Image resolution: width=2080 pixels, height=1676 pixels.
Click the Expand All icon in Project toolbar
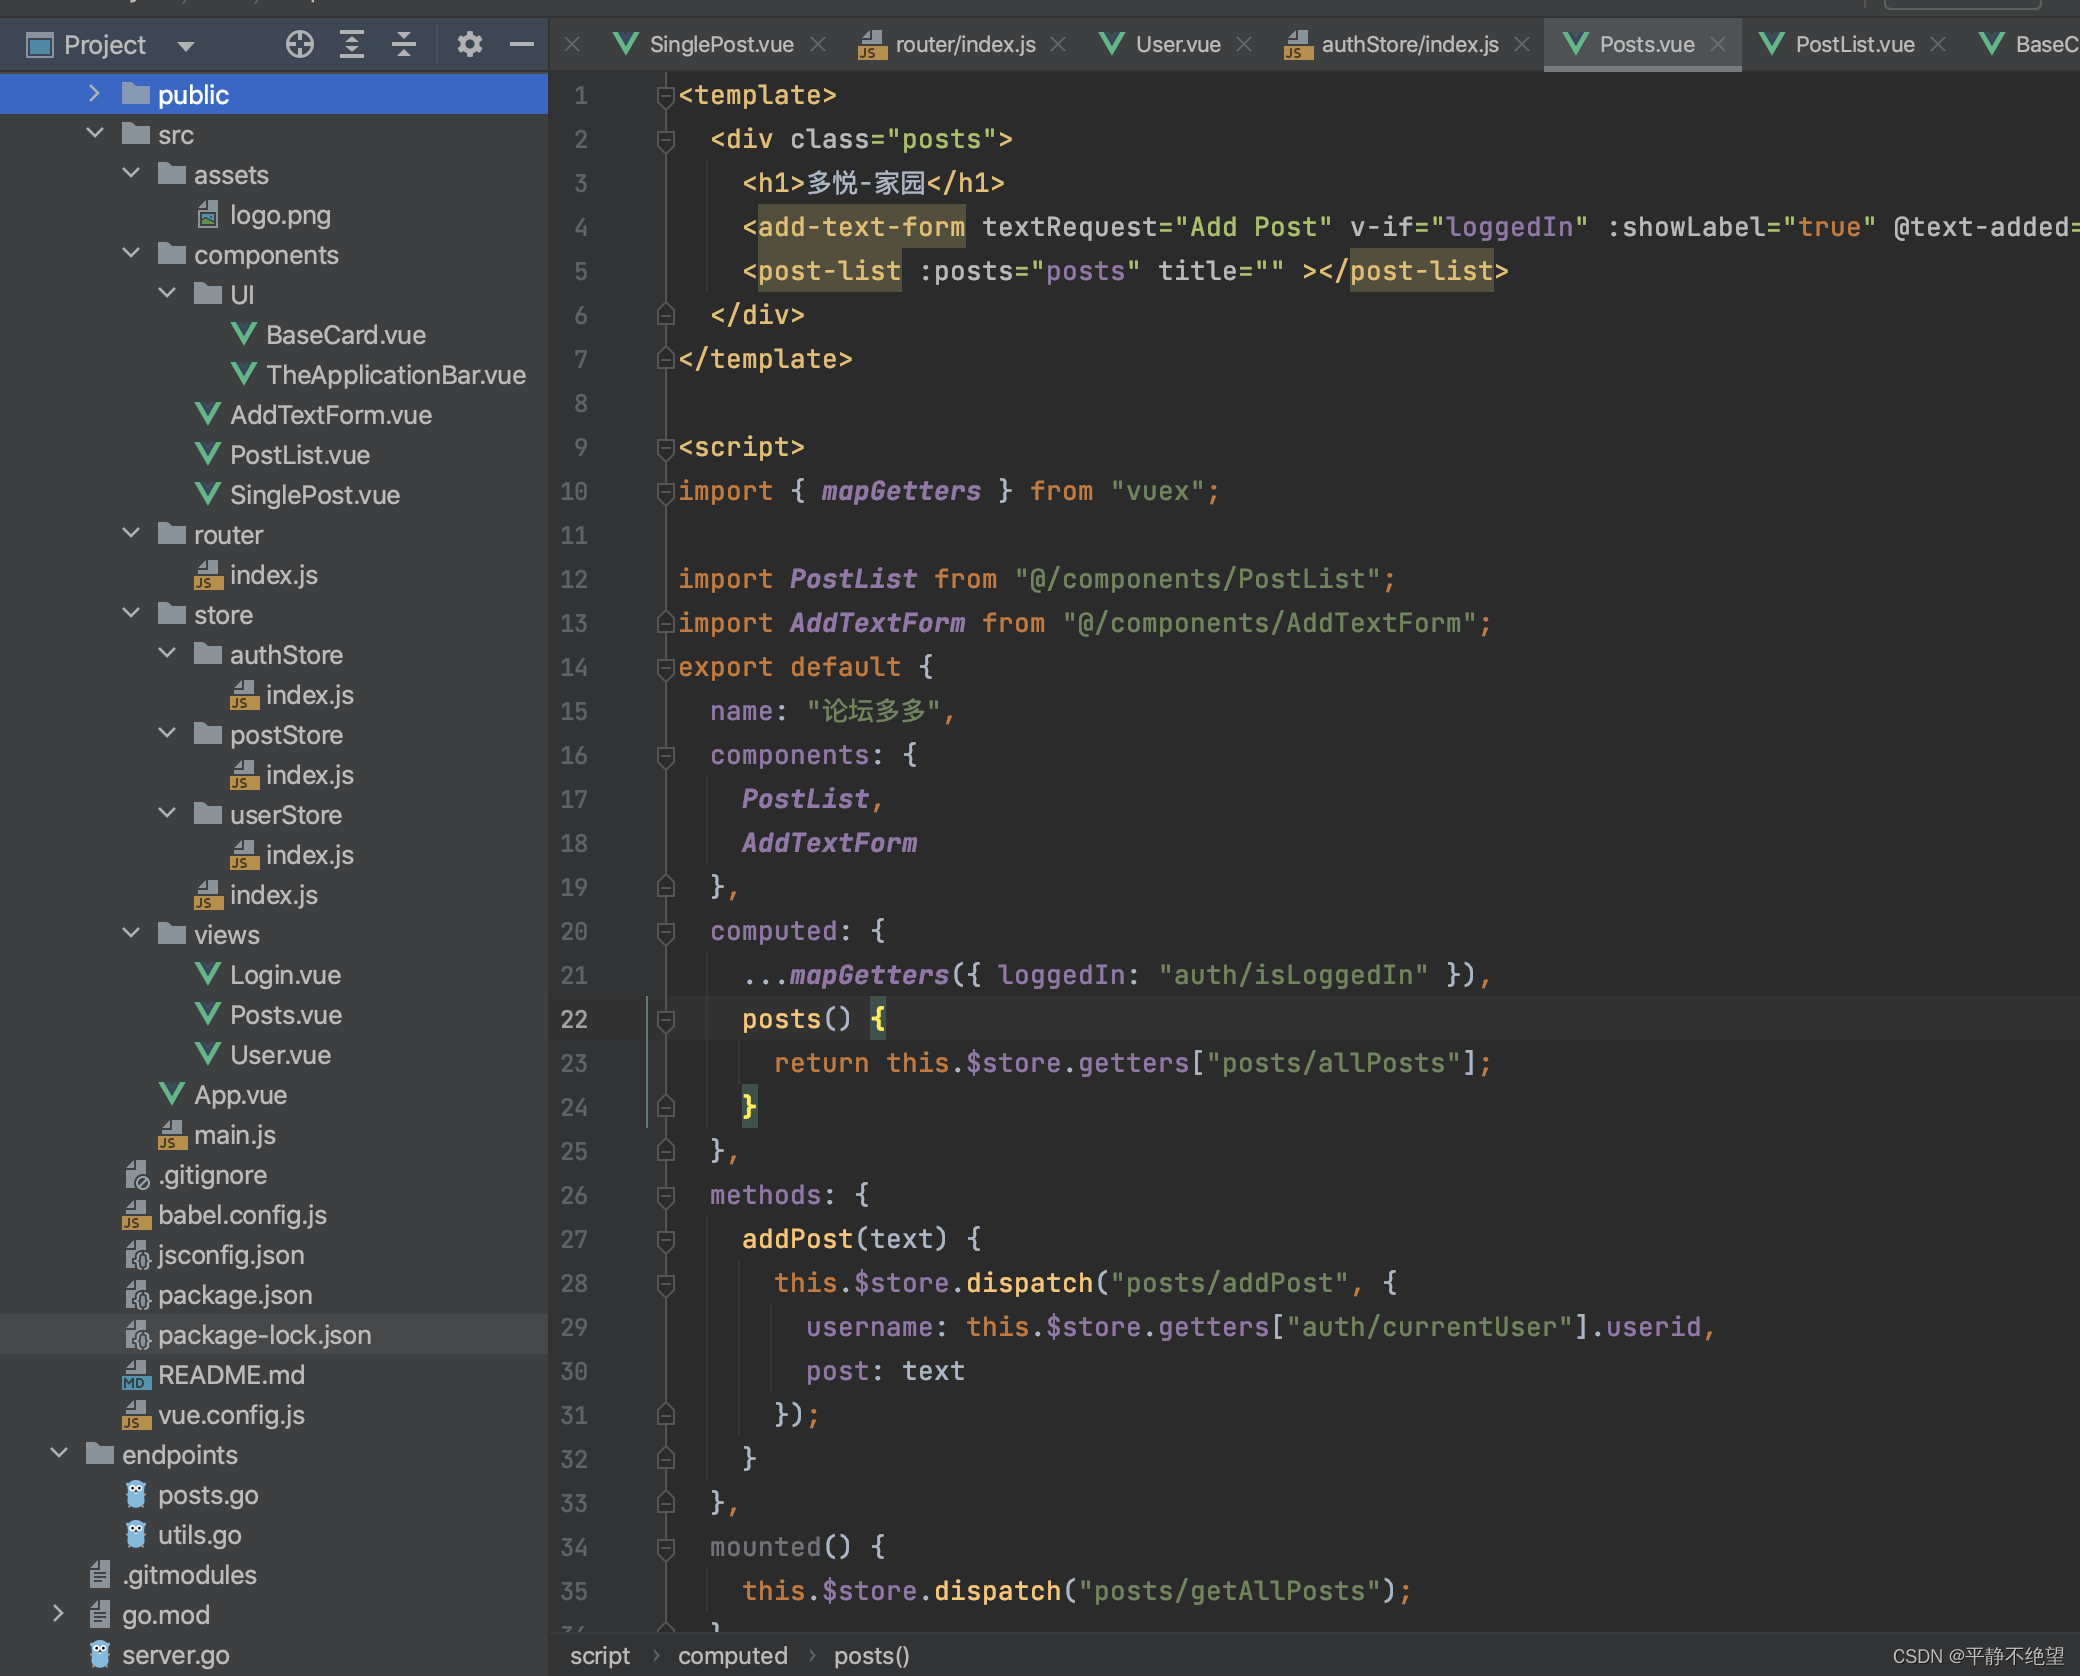point(352,44)
